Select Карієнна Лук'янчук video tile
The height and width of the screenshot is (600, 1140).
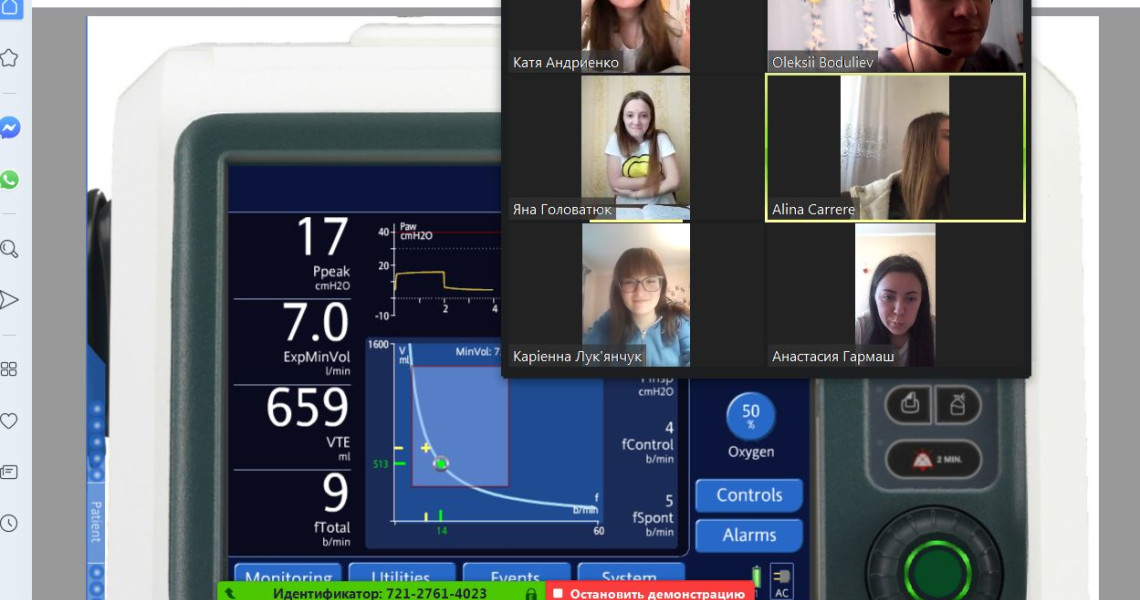635,295
